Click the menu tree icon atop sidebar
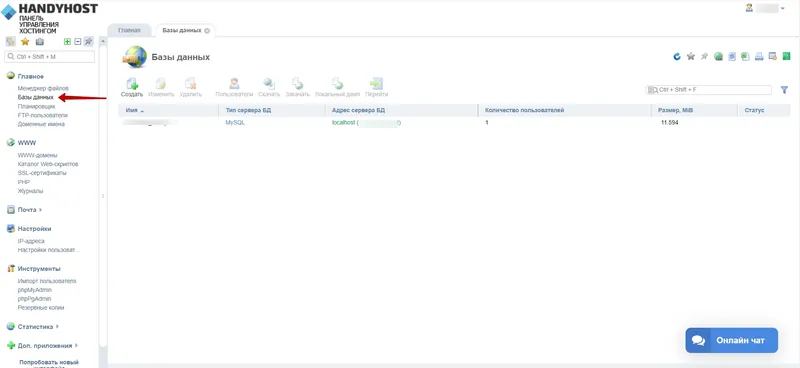 [x=10, y=42]
